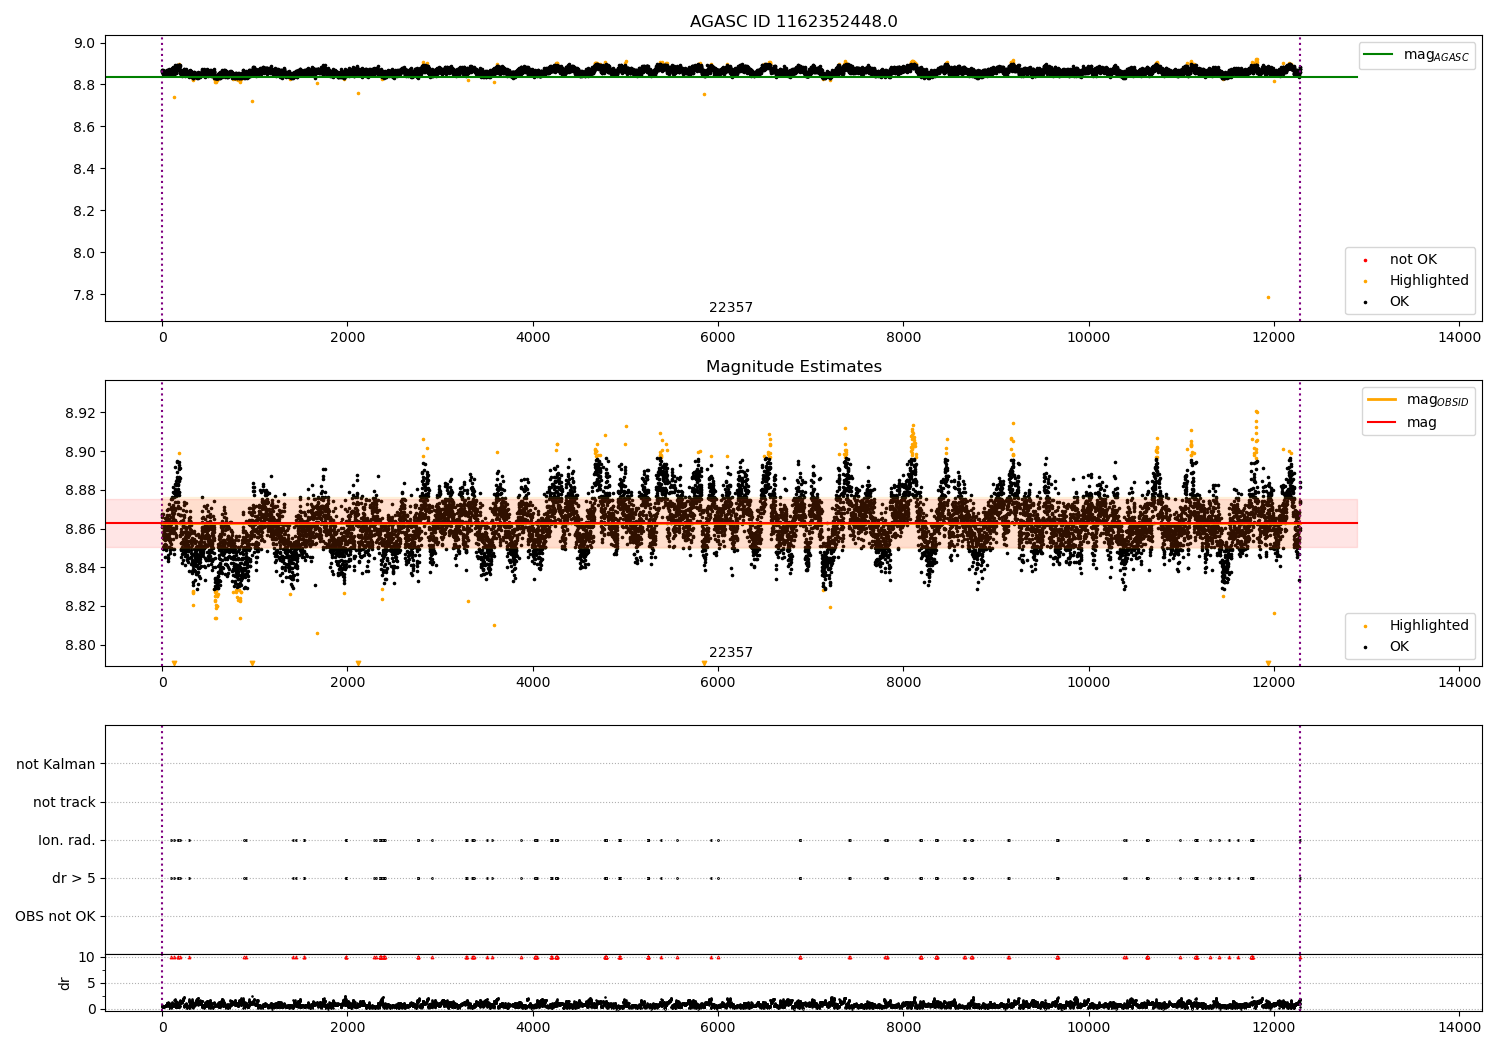1500x1050 pixels.
Task: Select the Magnitude Estimates subplot title
Action: (793, 367)
